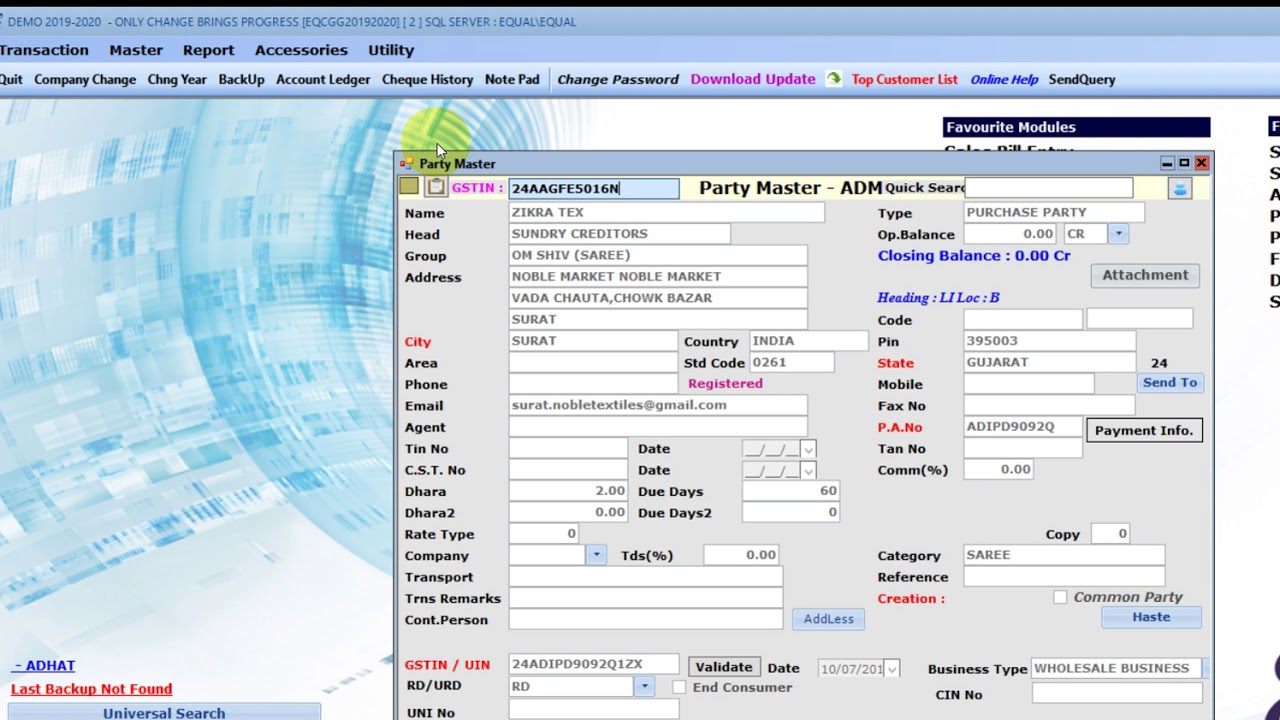Open the GSTIN validate date dropdown
Screen dimensions: 1280x720
point(891,669)
